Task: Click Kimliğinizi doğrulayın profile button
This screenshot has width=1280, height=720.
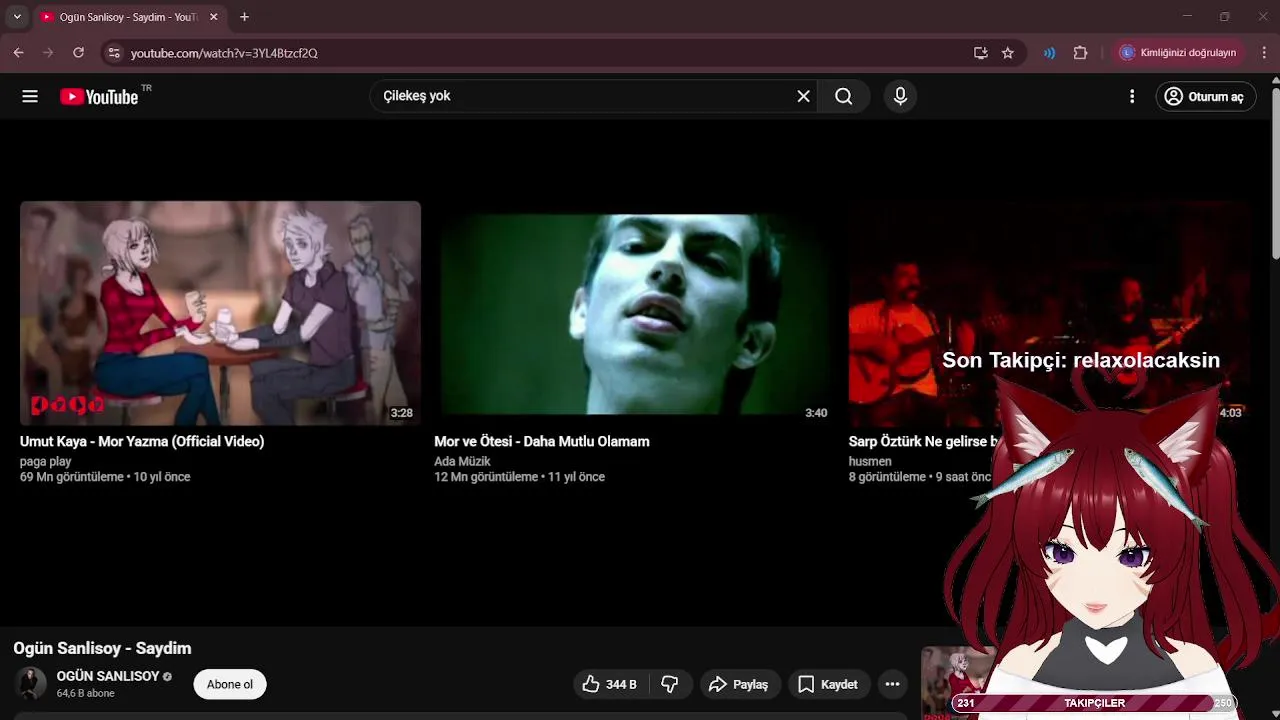Action: click(x=1178, y=53)
